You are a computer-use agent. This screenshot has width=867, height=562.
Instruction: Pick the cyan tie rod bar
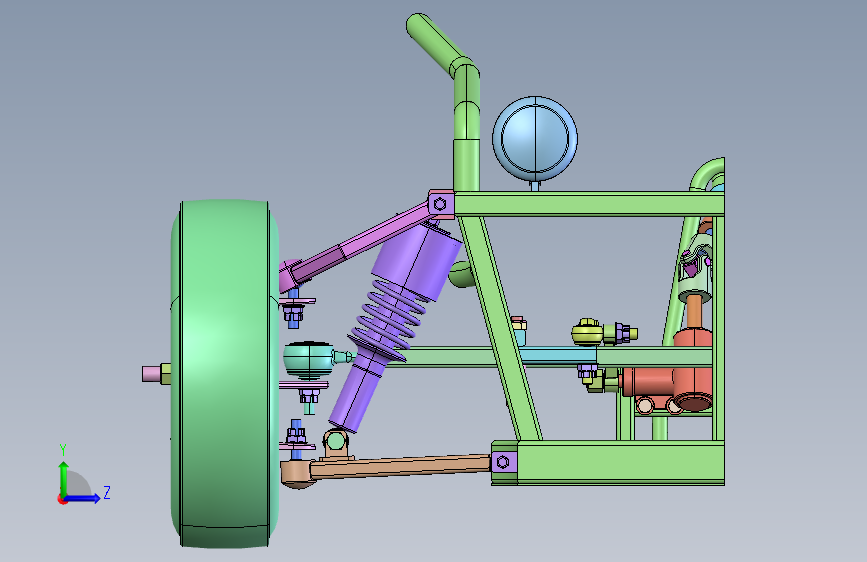point(558,356)
